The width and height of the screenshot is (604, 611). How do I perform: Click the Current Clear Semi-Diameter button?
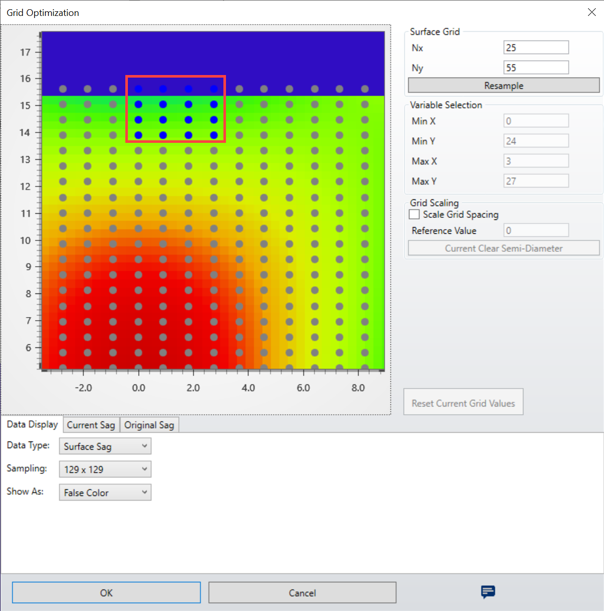coord(503,248)
